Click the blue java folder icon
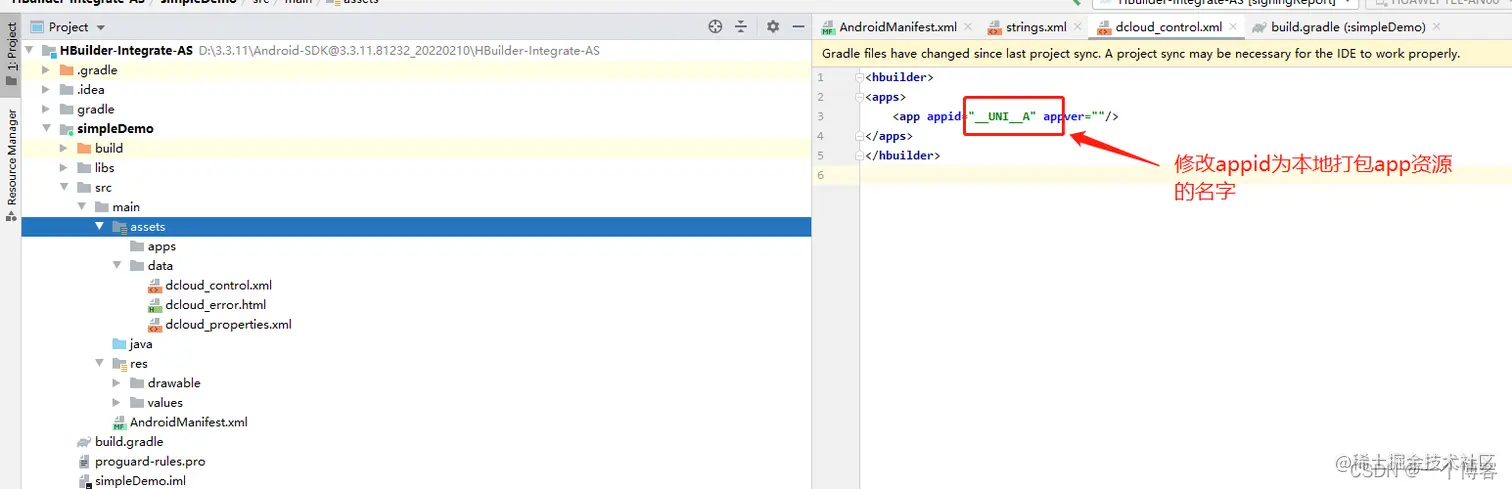The width and height of the screenshot is (1512, 489). point(119,344)
